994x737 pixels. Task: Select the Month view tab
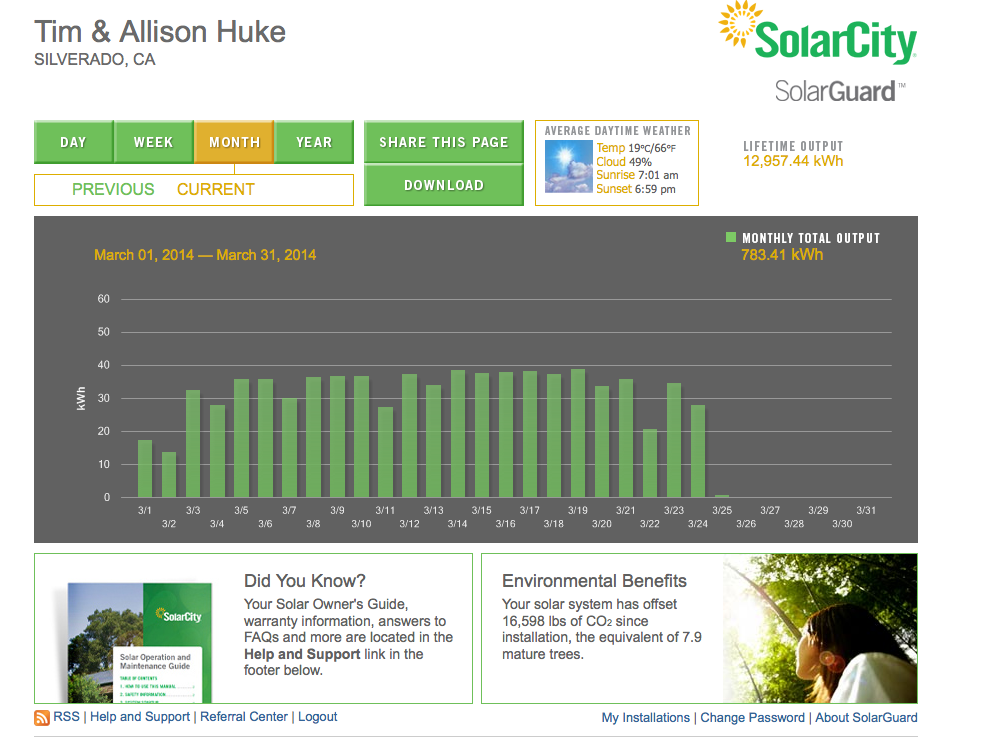234,142
